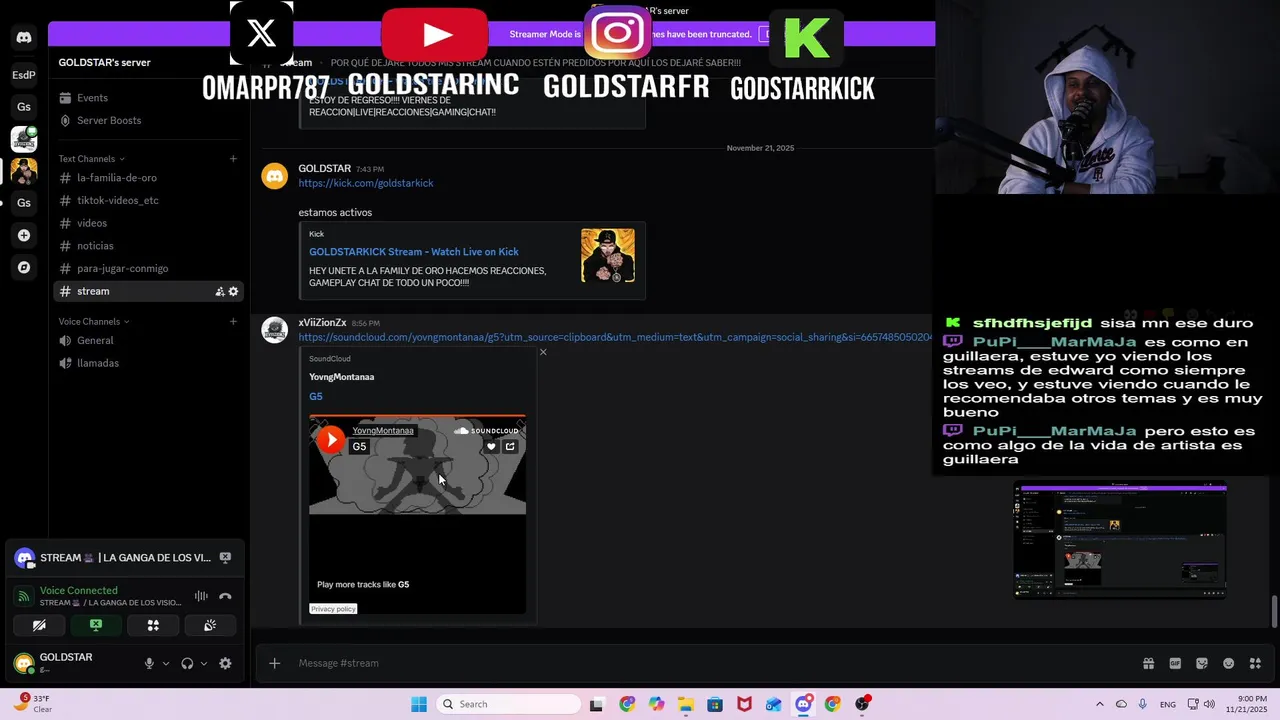
Task: Open File Explorer from taskbar
Action: tap(685, 704)
